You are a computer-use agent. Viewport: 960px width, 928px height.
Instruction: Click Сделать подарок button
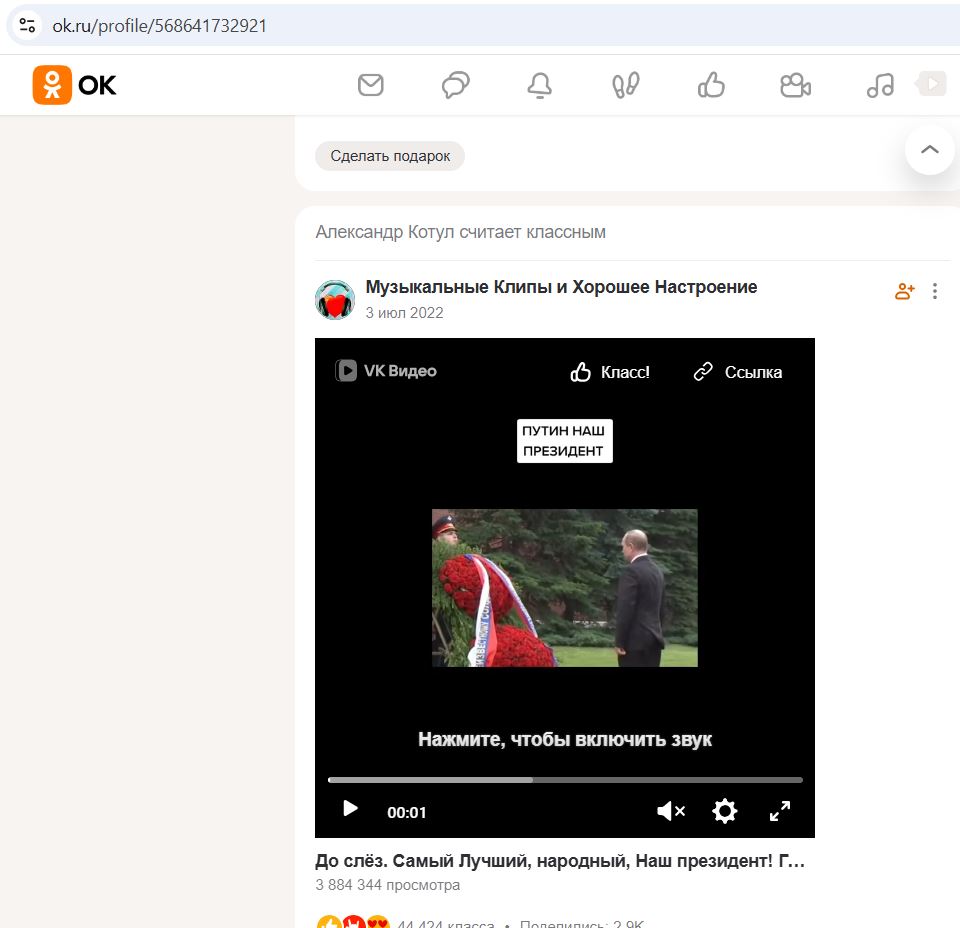coord(390,156)
